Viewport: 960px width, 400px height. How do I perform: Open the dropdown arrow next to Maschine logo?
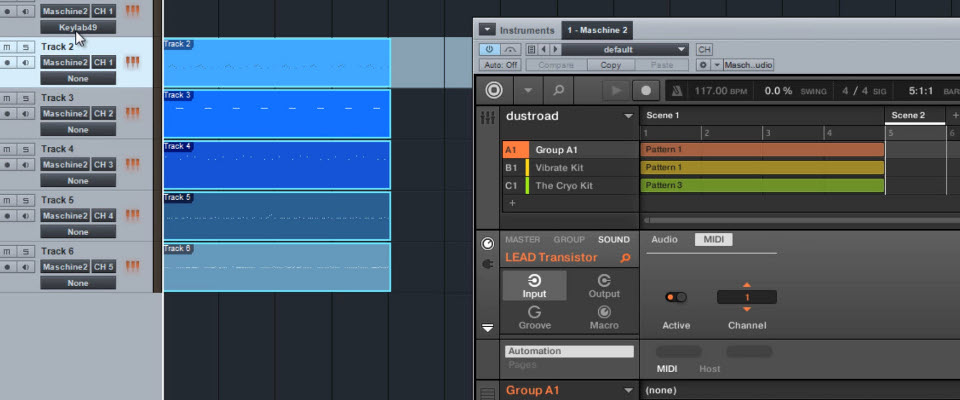point(527,91)
